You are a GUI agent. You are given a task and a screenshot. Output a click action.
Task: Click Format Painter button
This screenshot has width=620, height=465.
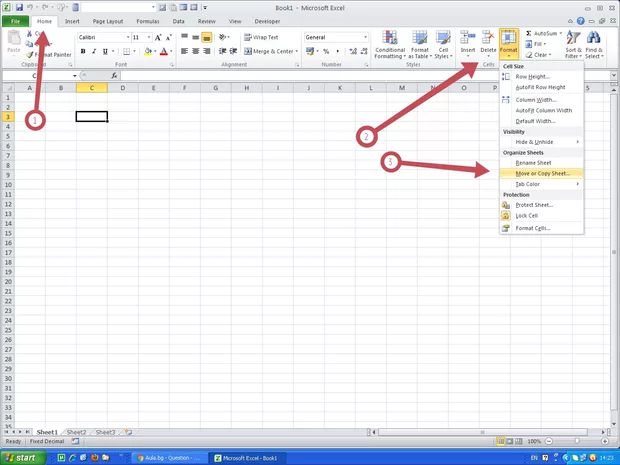point(49,55)
